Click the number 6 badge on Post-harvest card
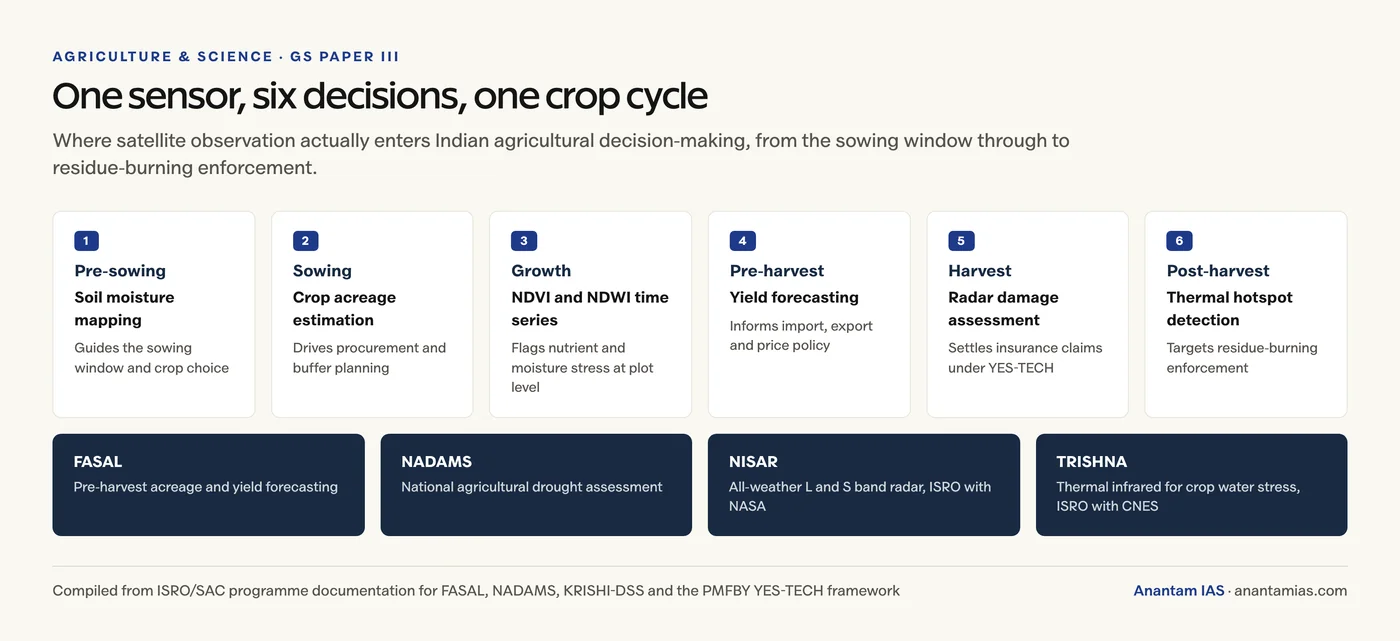 (1179, 241)
